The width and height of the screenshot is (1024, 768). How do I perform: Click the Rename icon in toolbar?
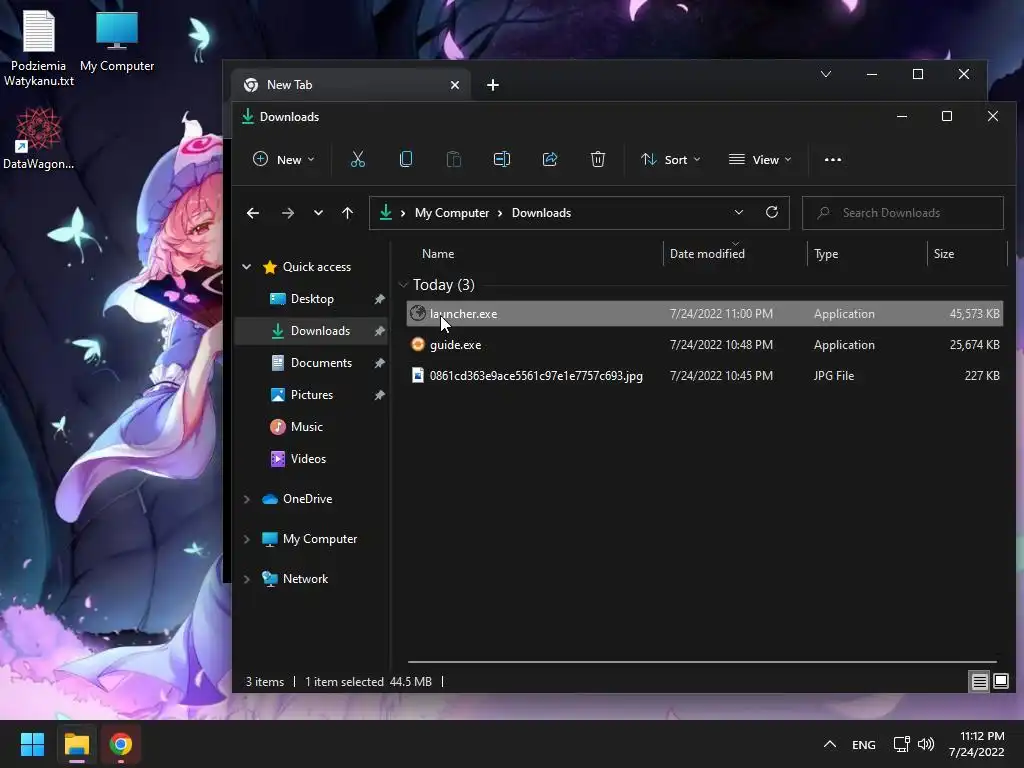coord(502,159)
